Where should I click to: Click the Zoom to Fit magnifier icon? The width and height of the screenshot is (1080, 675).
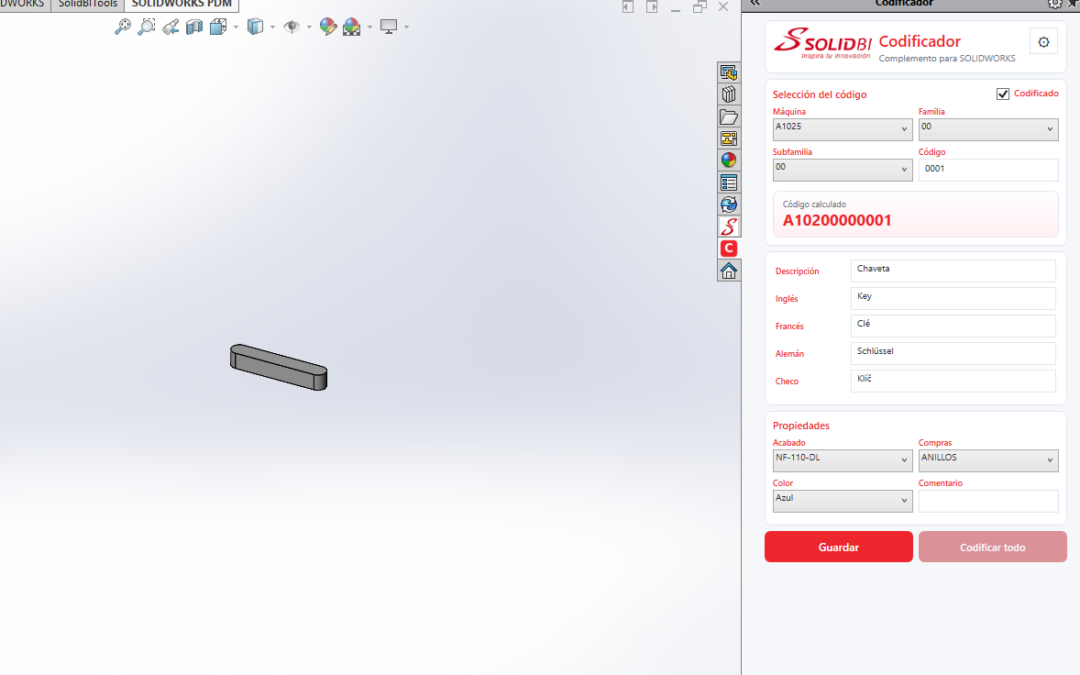123,27
